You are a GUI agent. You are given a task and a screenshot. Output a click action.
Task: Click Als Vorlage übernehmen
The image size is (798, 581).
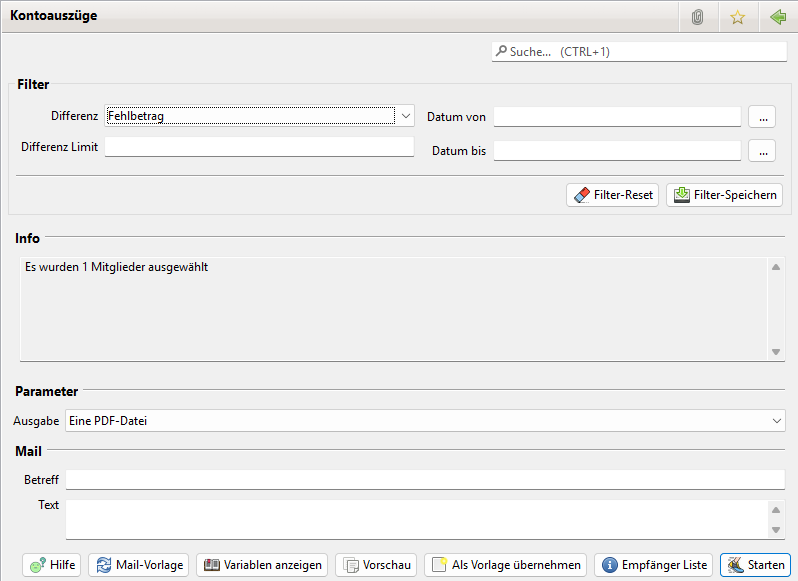(505, 565)
